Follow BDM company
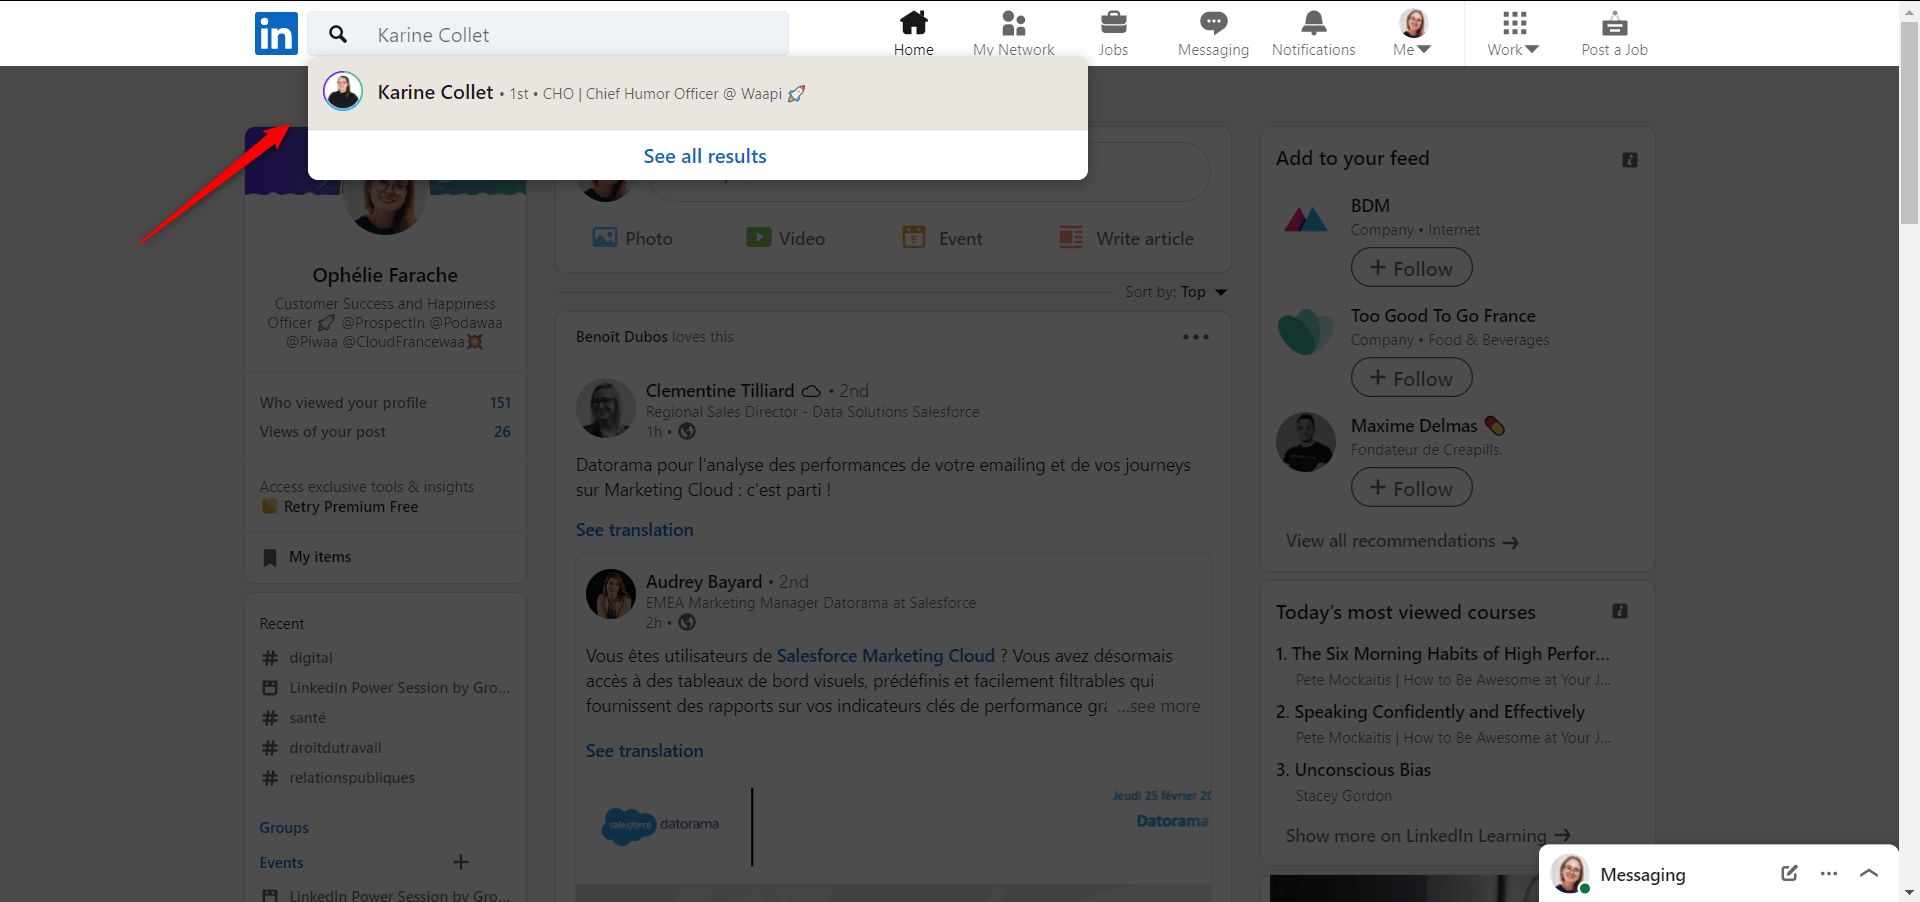This screenshot has width=1920, height=902. 1411,268
